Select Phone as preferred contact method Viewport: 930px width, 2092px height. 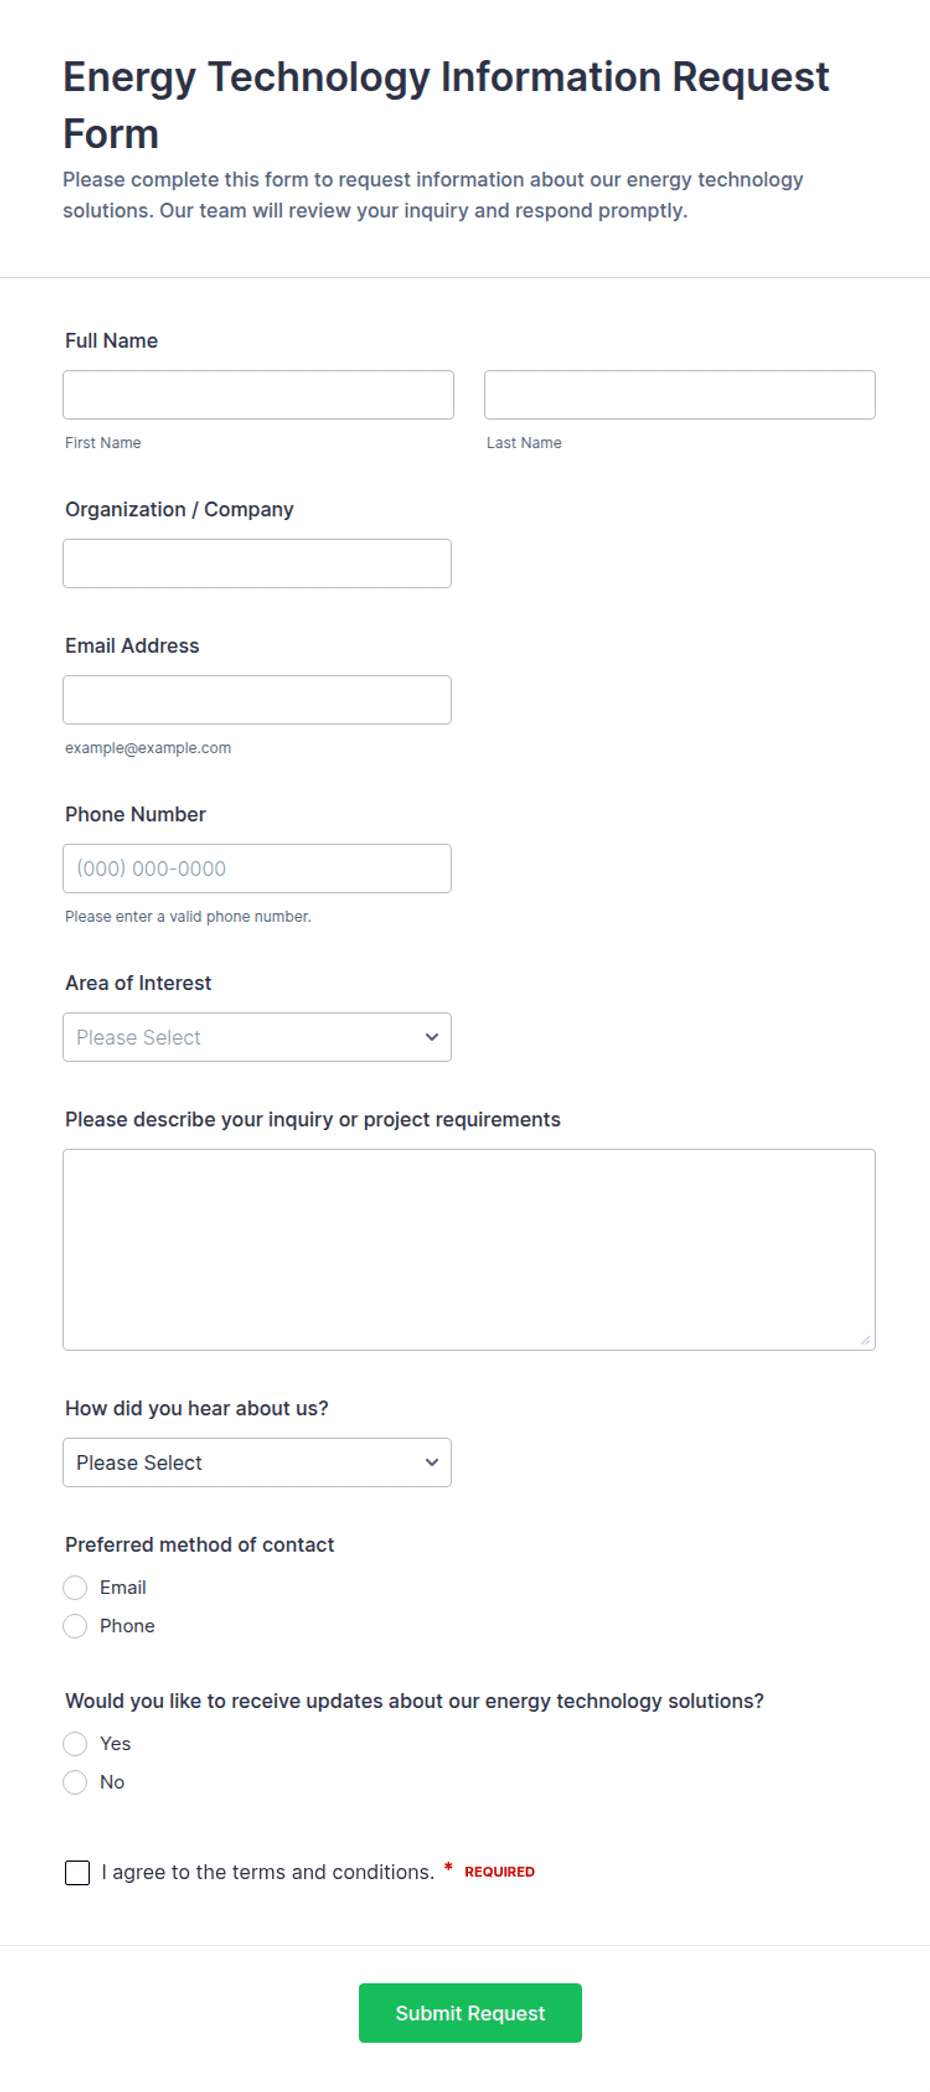(x=75, y=1627)
